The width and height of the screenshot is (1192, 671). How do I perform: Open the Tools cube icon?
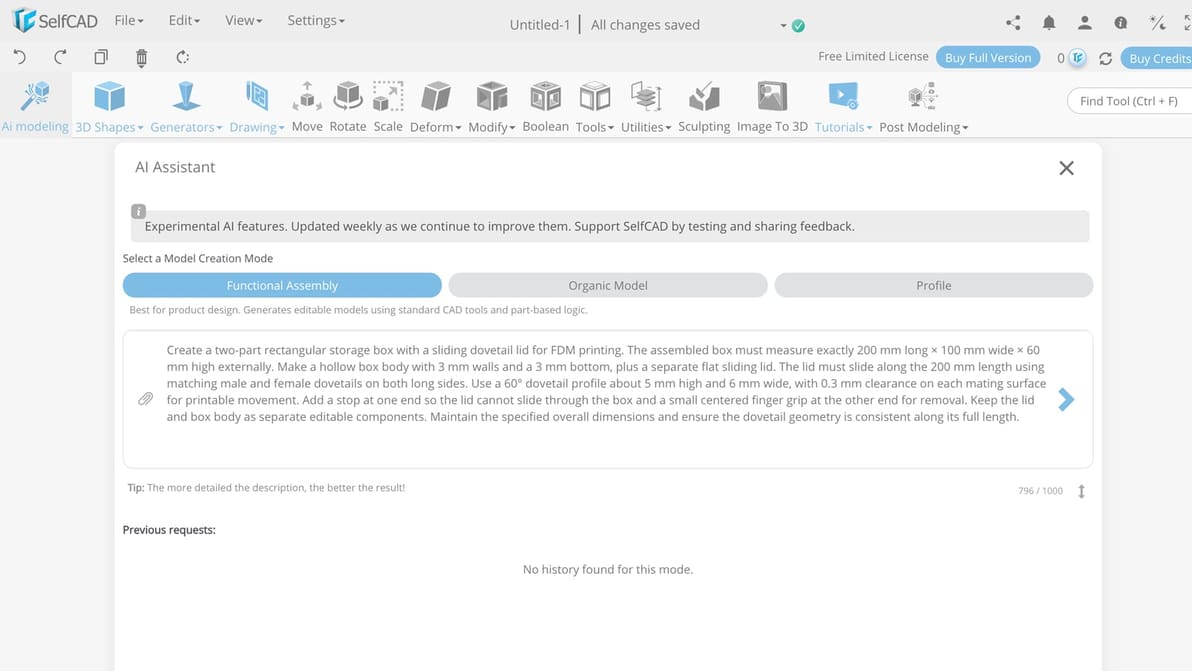coord(594,97)
